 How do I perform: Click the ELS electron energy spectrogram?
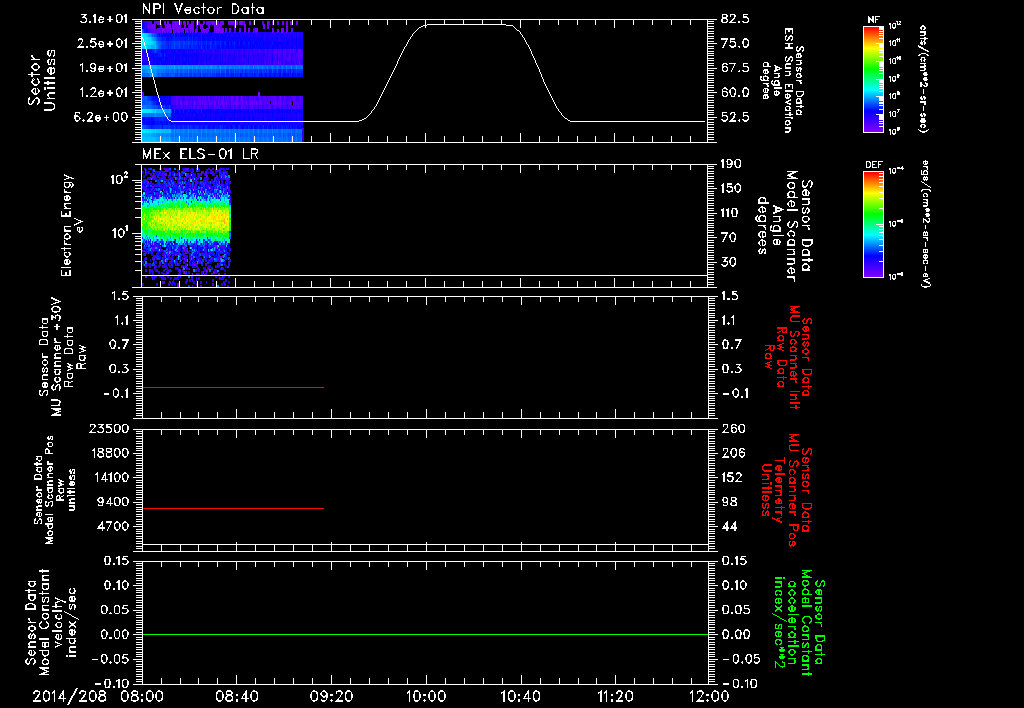click(x=186, y=227)
